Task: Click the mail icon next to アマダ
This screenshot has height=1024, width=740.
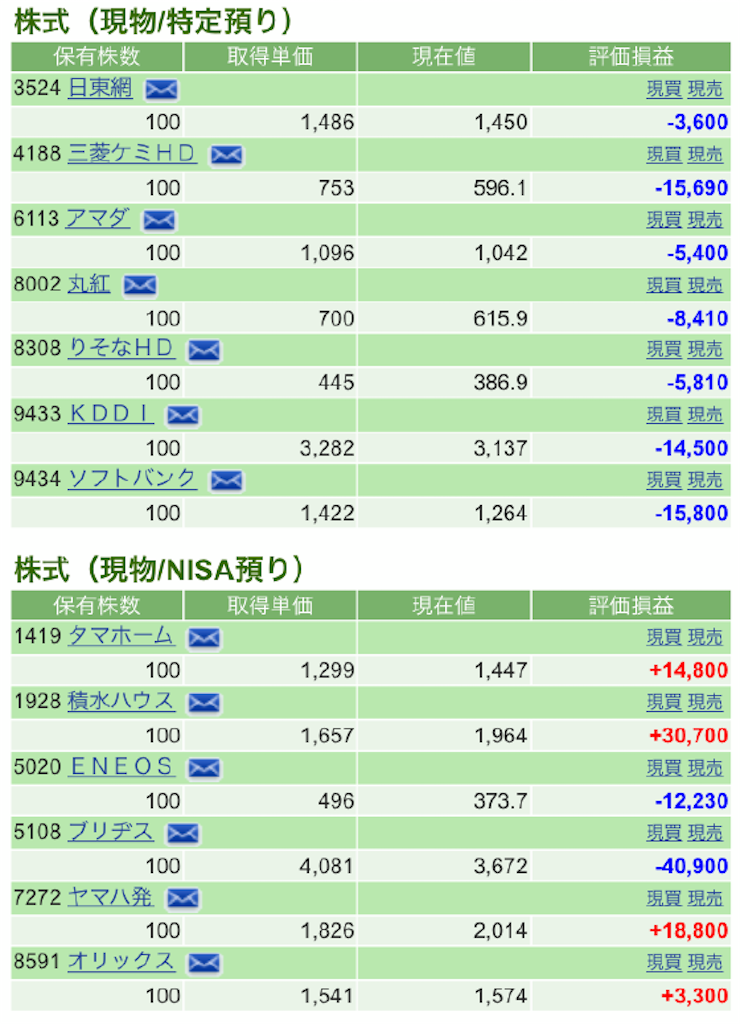Action: click(x=159, y=220)
